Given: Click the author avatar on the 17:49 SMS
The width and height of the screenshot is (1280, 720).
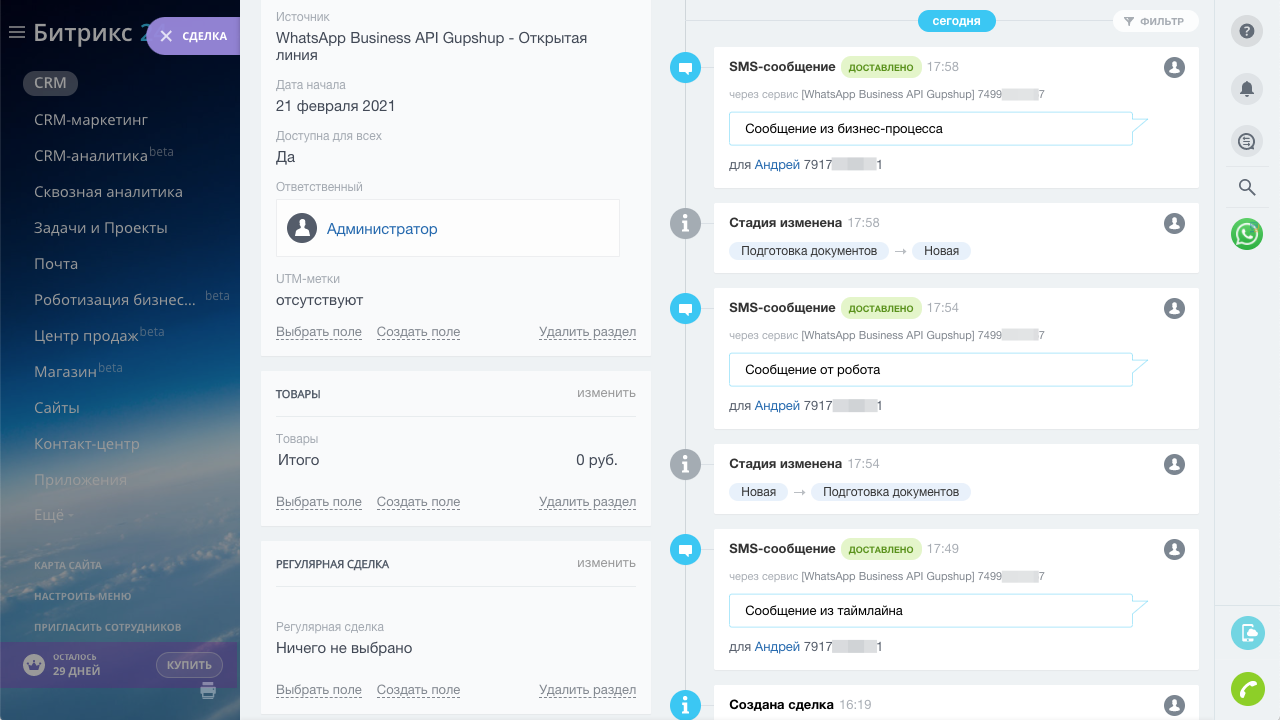Looking at the screenshot, I should [1175, 549].
